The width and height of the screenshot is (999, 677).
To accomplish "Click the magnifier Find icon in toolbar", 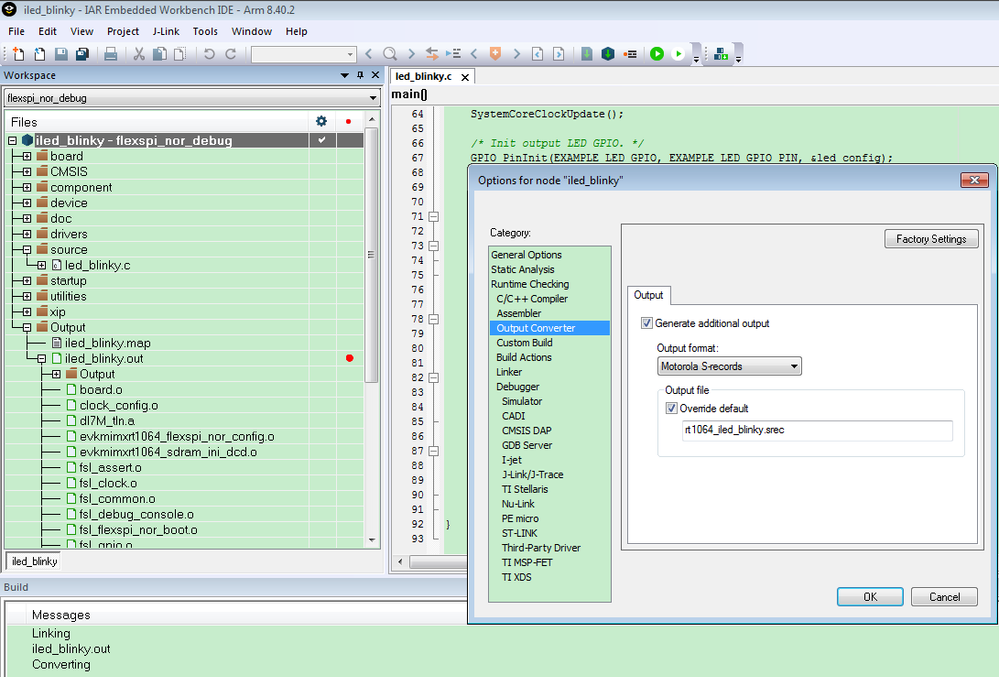I will [390, 54].
